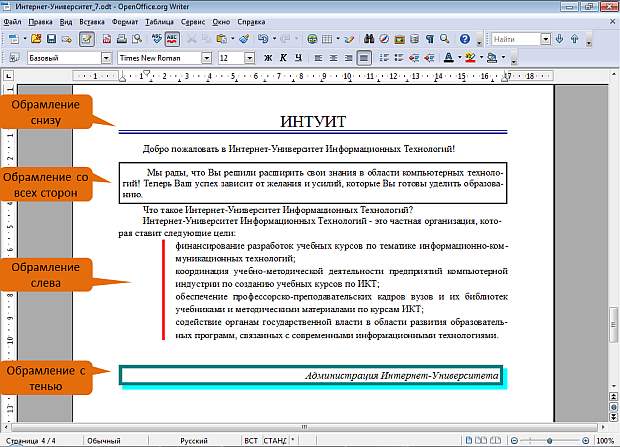Toggle numbered list
The image size is (620, 447).
(x=384, y=58)
